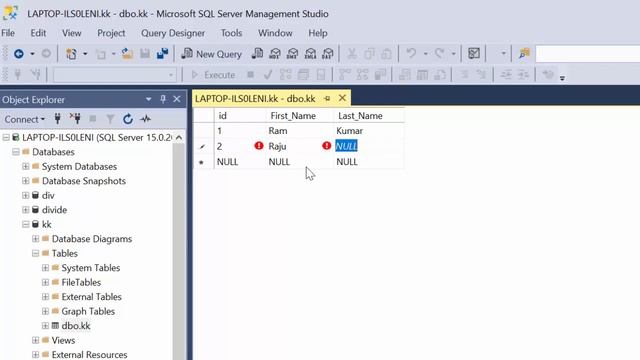The width and height of the screenshot is (640, 360).
Task: Collapse the Tables folder
Action: click(36, 253)
